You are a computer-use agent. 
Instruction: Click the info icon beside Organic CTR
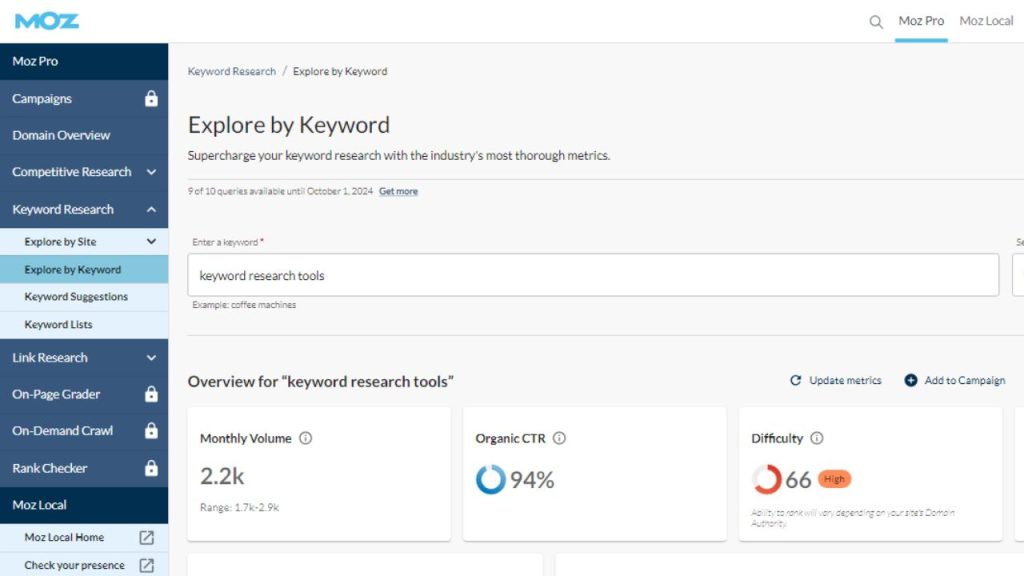(x=559, y=438)
